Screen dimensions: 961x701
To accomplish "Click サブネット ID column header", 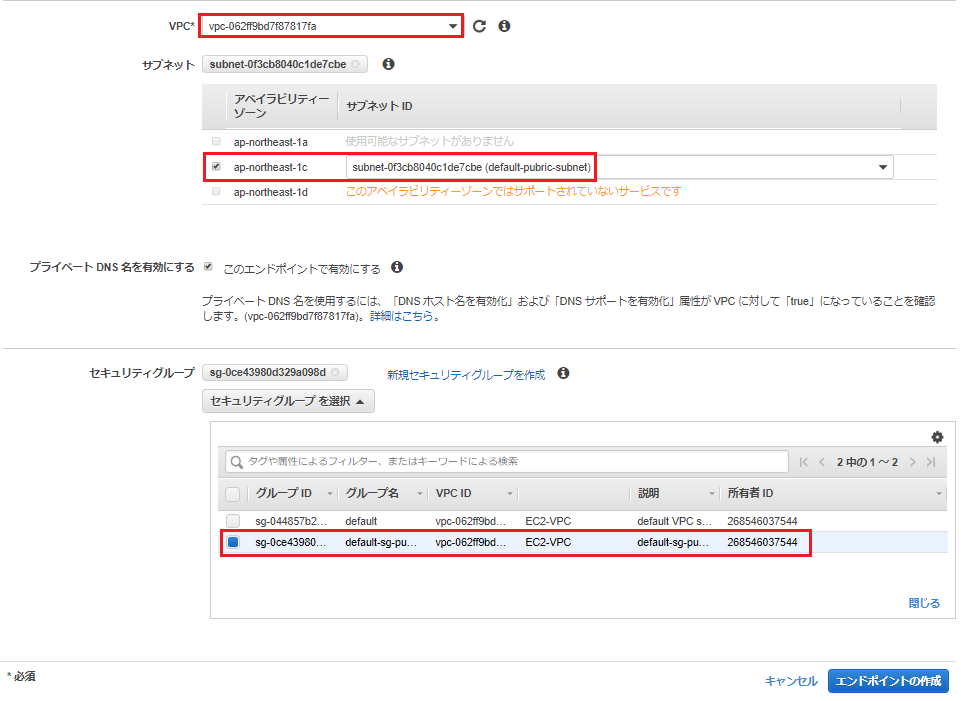I will (379, 107).
